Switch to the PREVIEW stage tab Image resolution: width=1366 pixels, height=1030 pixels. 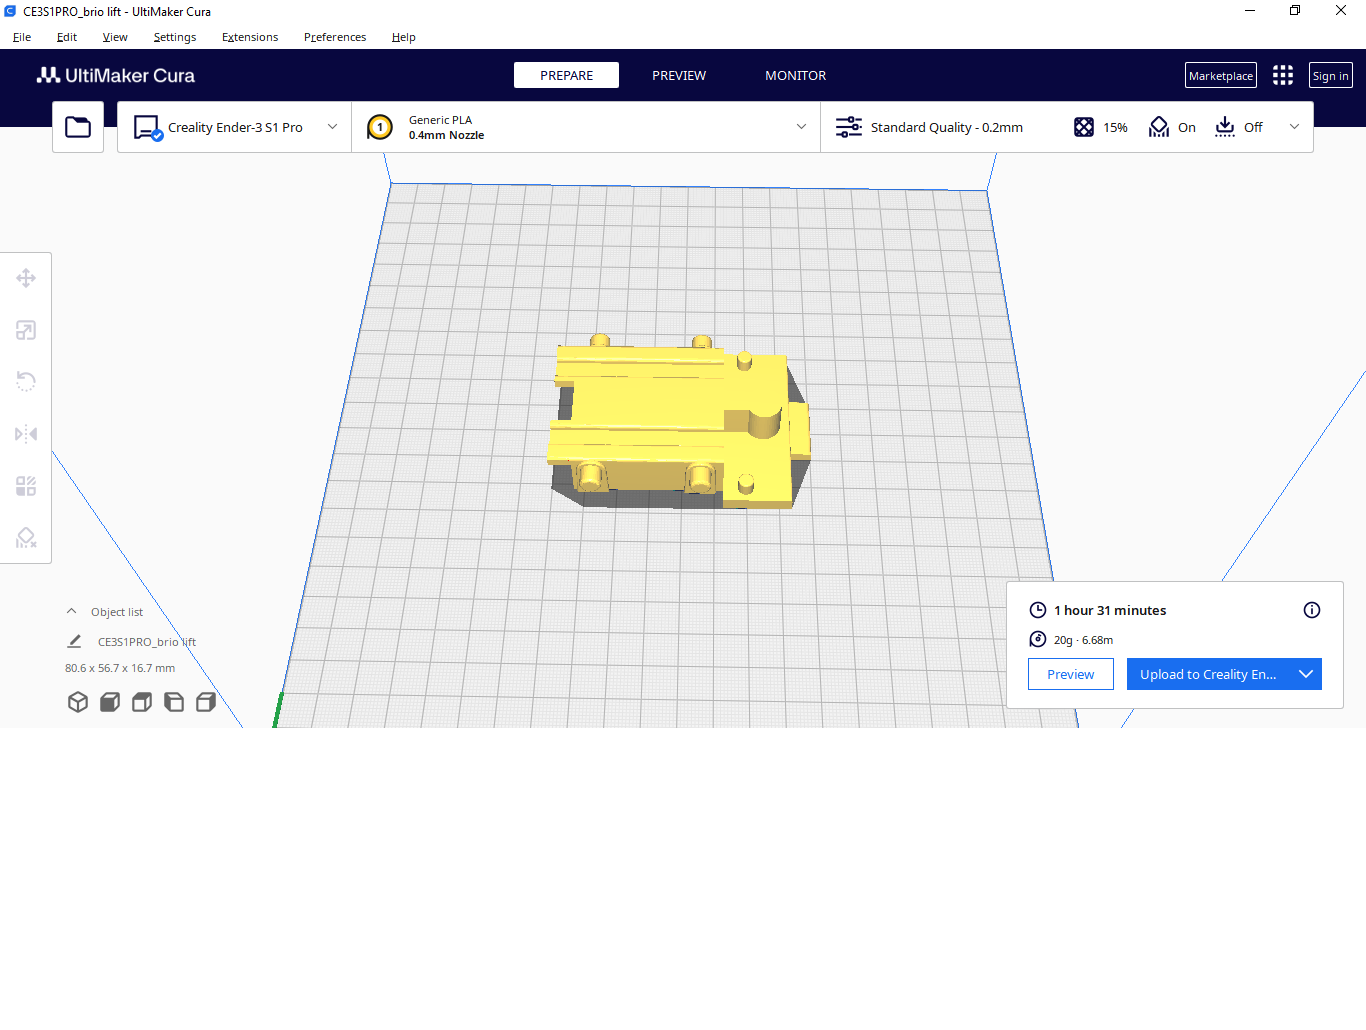[x=679, y=75]
